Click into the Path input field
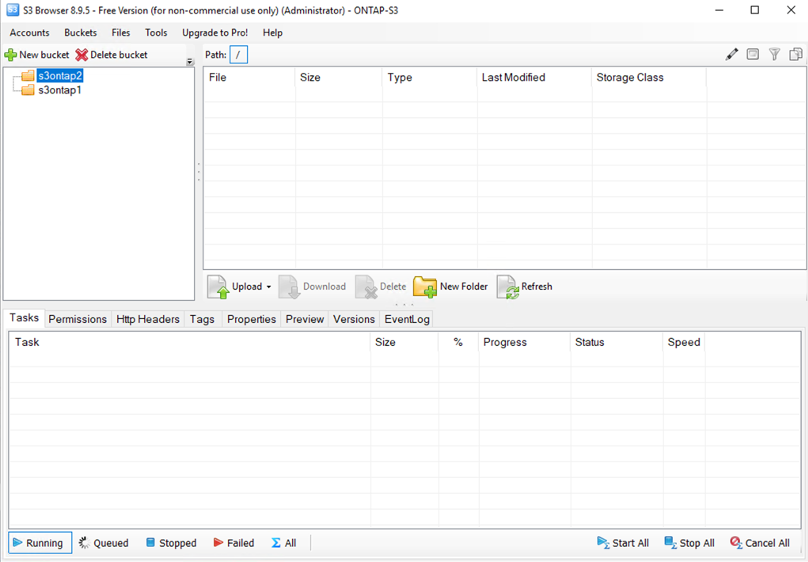This screenshot has width=808, height=562. pos(239,55)
